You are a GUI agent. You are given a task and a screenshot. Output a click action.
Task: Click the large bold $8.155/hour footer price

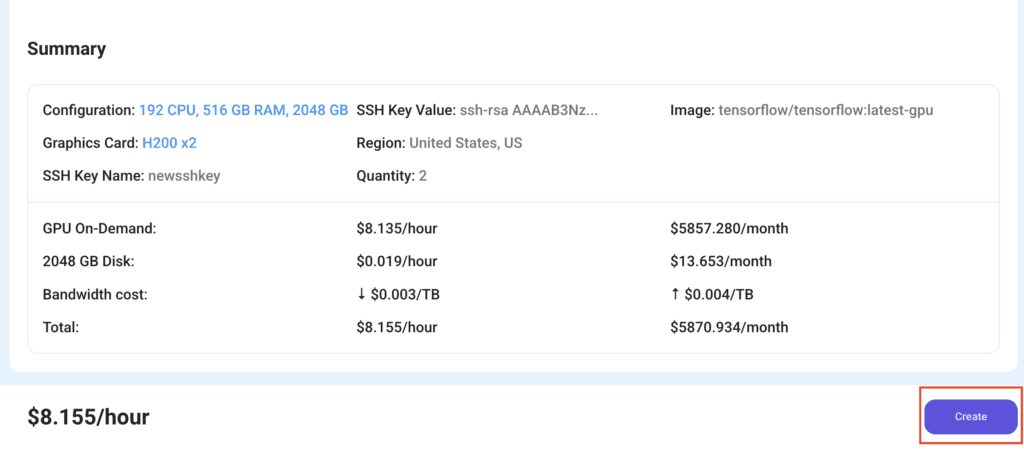88,417
